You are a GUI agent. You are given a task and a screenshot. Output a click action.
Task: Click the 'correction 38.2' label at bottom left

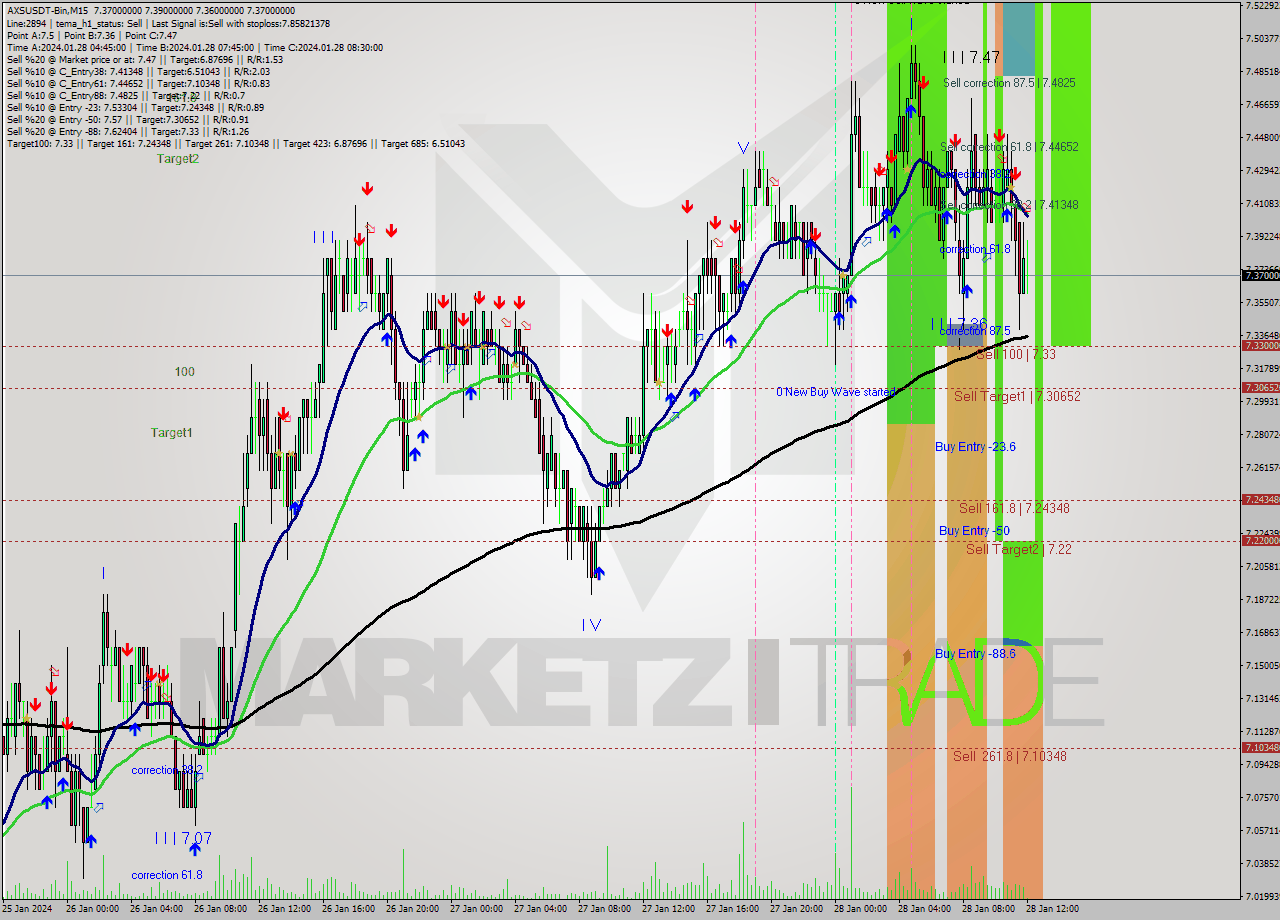point(167,770)
